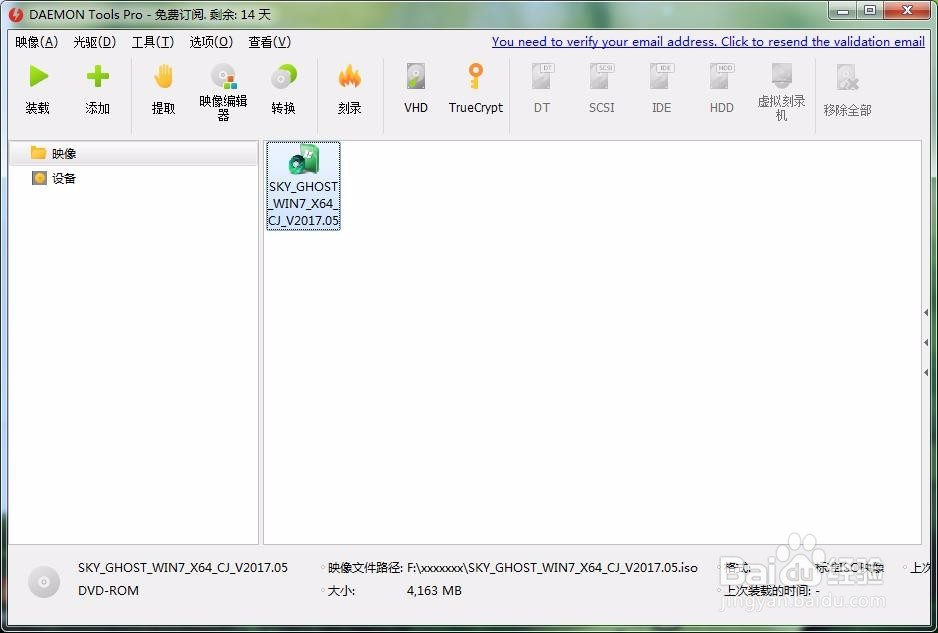The height and width of the screenshot is (633, 938).
Task: Open the 选项(O) menu
Action: [x=211, y=42]
